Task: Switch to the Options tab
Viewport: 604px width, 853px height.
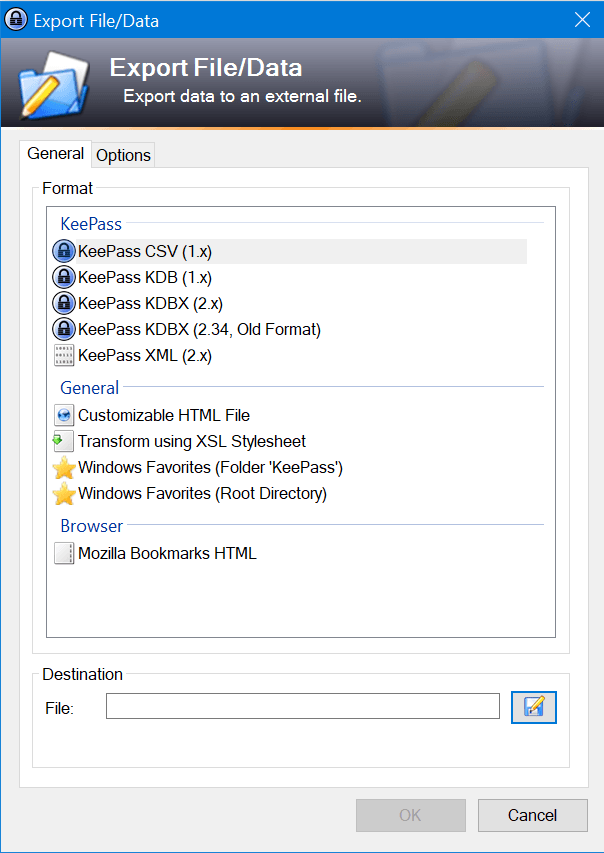Action: pos(124,155)
